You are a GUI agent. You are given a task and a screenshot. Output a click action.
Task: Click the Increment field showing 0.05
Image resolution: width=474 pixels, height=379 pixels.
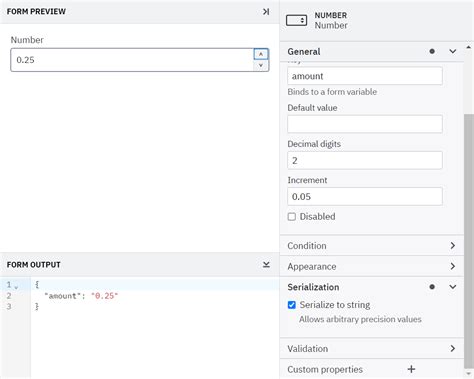tap(365, 196)
